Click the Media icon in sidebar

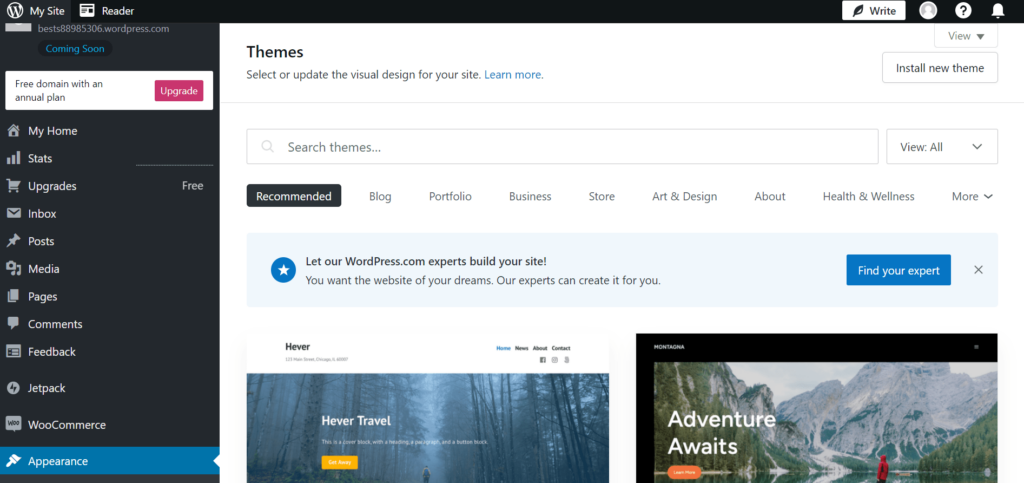(x=13, y=268)
